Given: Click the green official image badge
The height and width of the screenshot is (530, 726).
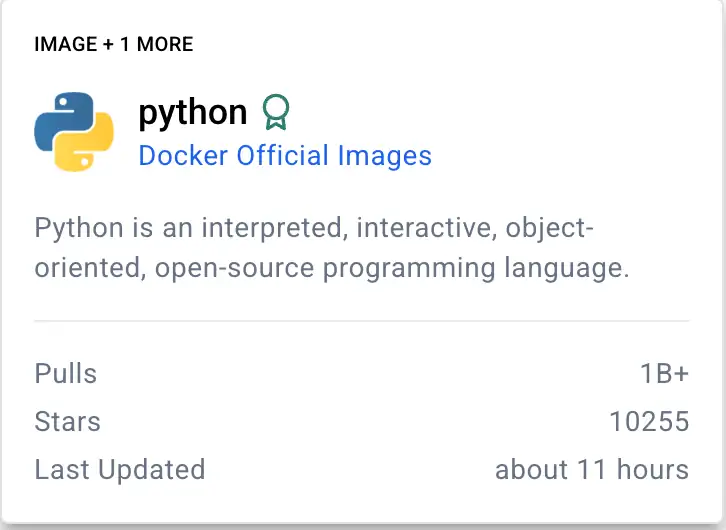Looking at the screenshot, I should coord(276,112).
